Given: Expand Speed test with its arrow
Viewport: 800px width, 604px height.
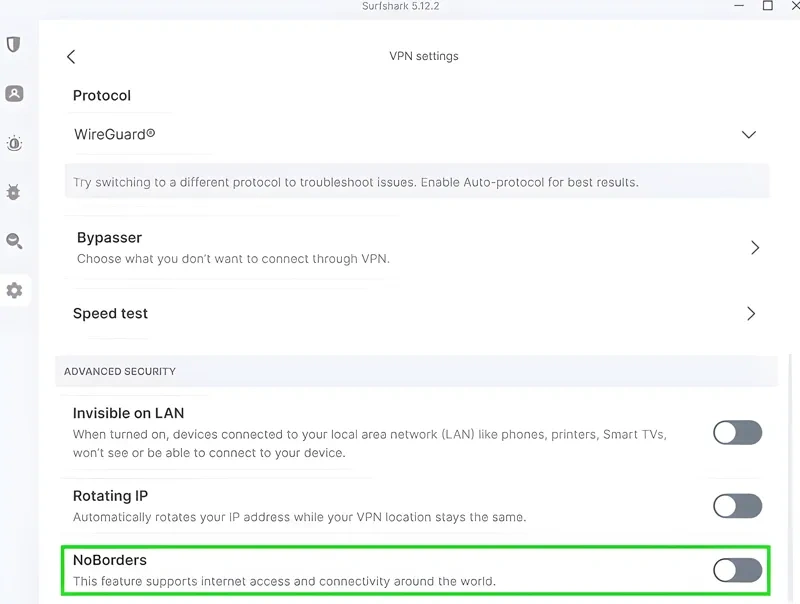Looking at the screenshot, I should pyautogui.click(x=751, y=314).
